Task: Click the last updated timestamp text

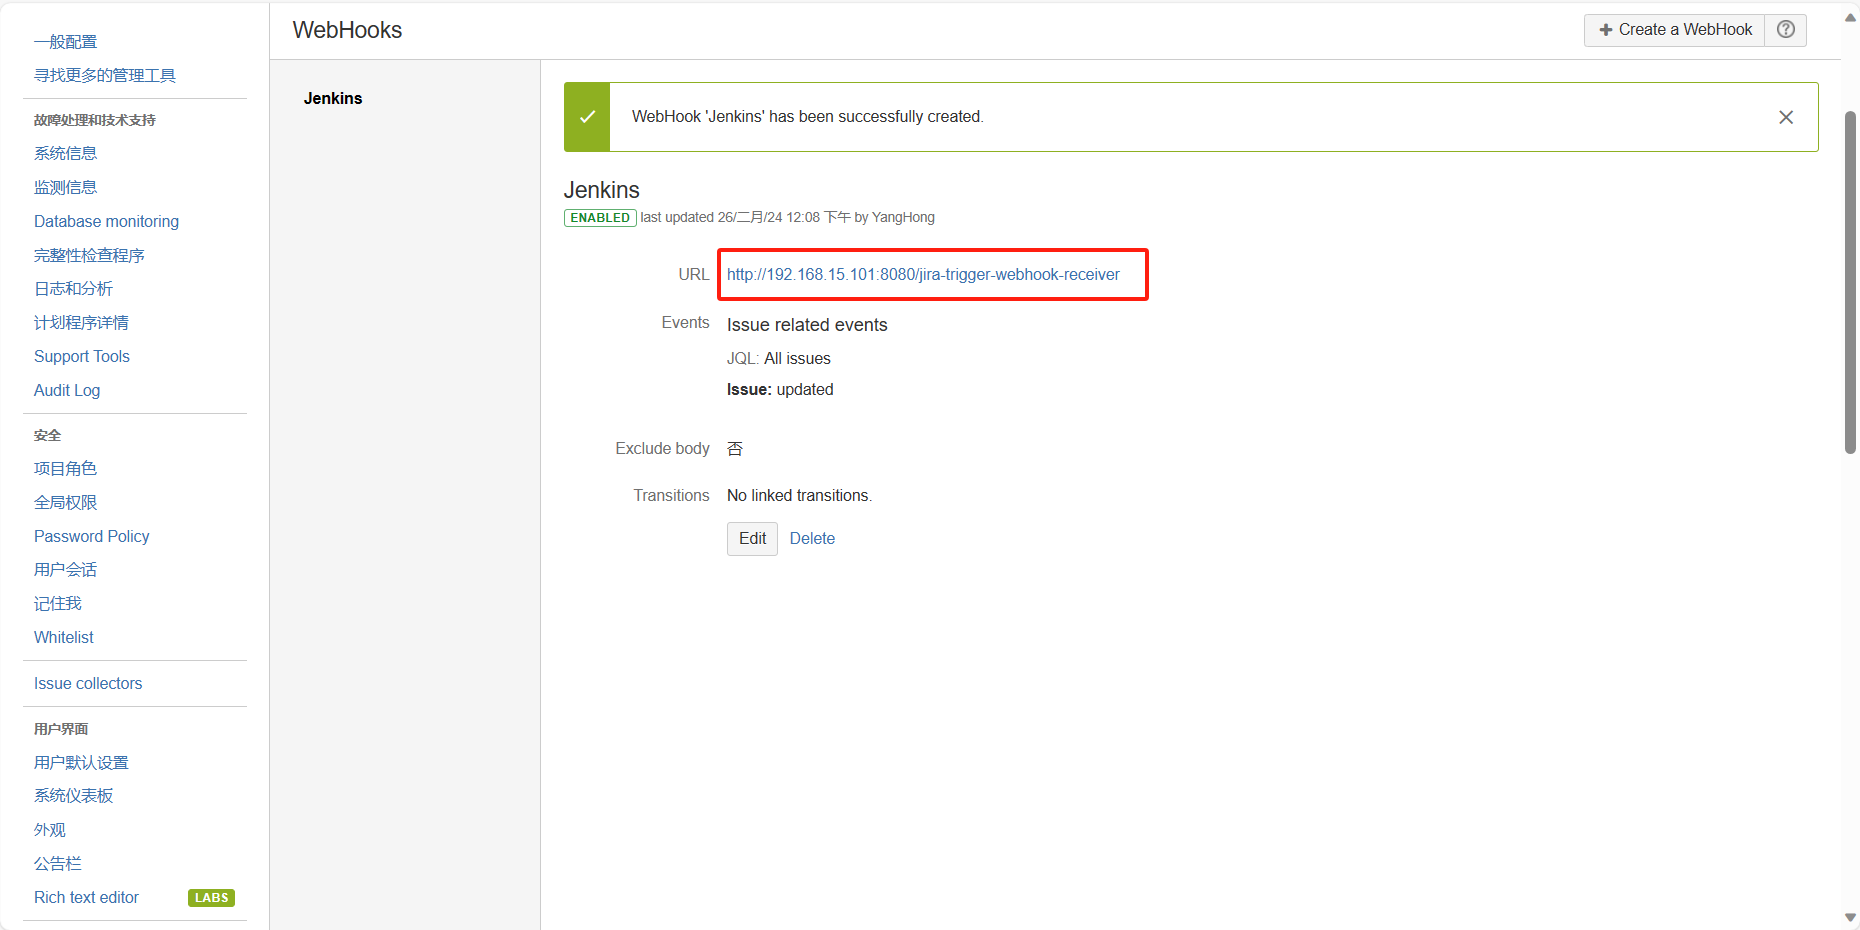Action: click(787, 217)
